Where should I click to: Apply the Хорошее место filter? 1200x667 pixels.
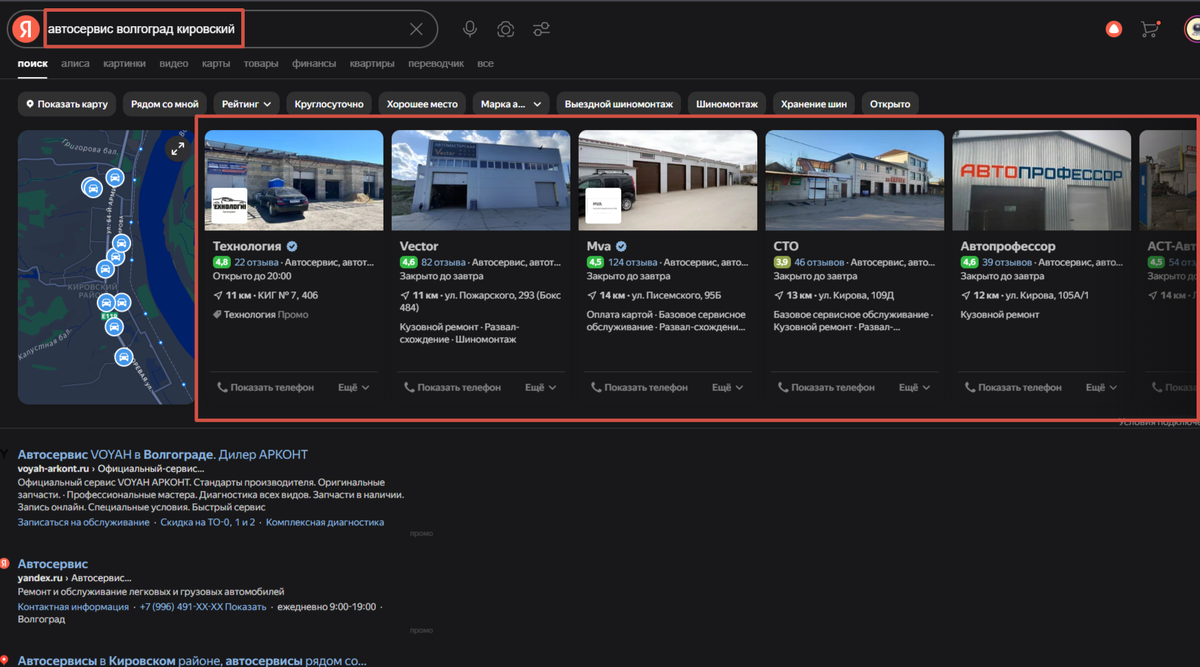(x=423, y=104)
